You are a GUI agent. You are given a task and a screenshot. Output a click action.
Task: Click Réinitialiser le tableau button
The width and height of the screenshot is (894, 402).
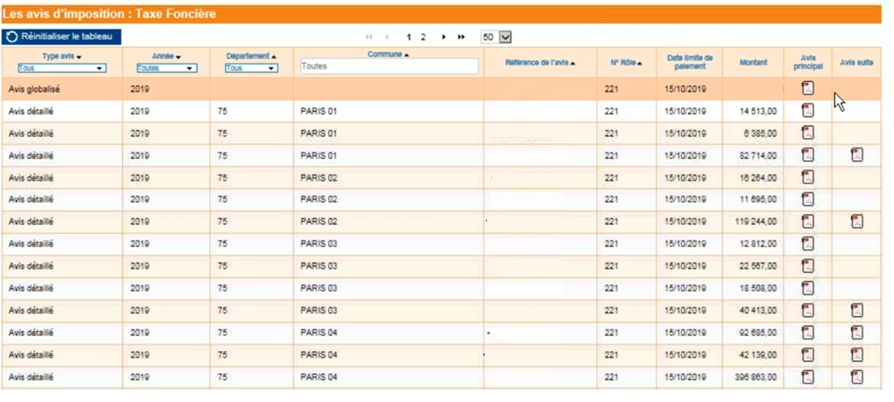[61, 37]
